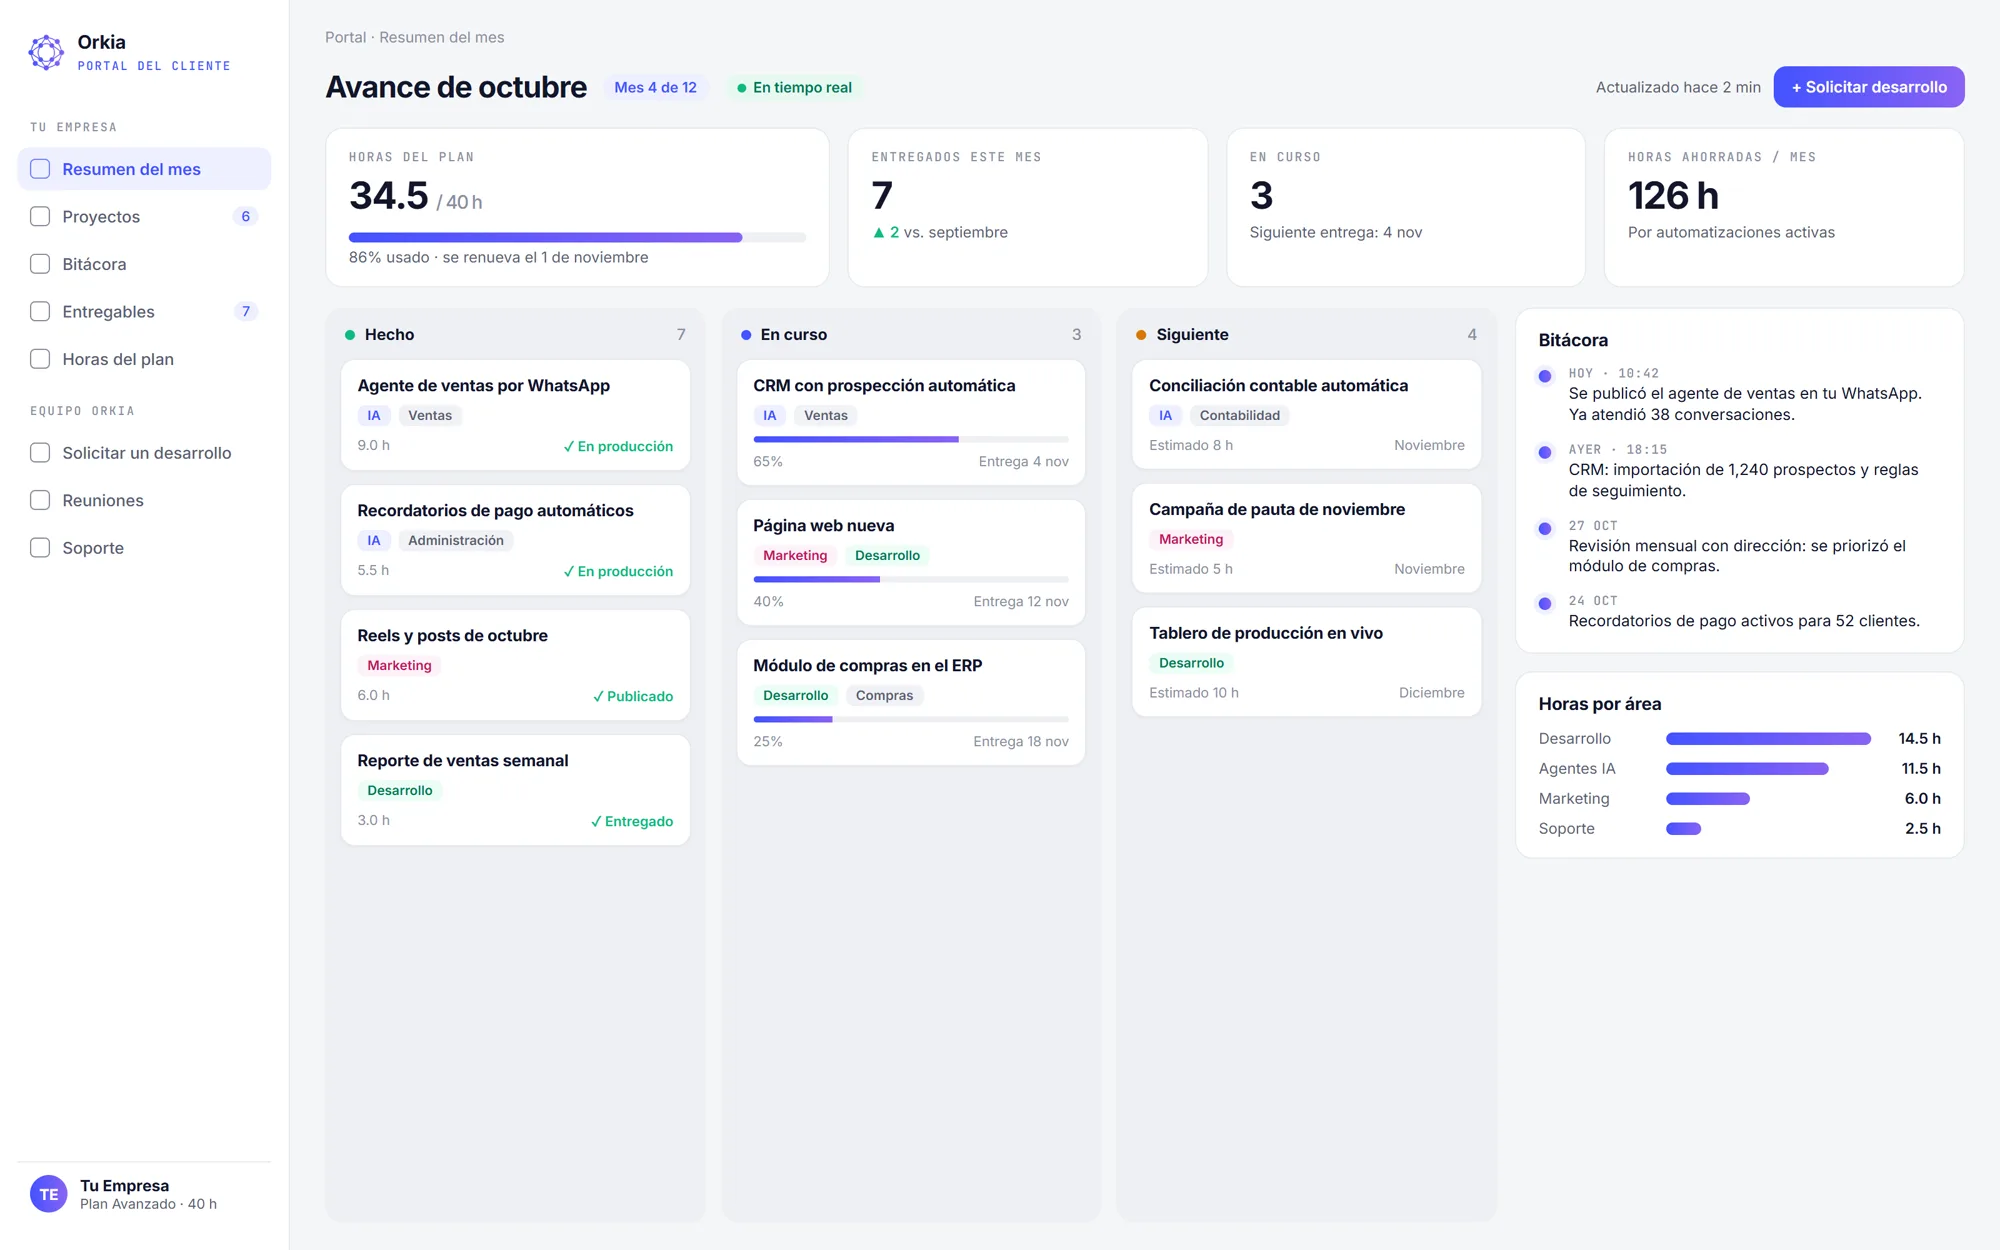
Task: Click Entregado status on Reporte de ventas
Action: (632, 821)
